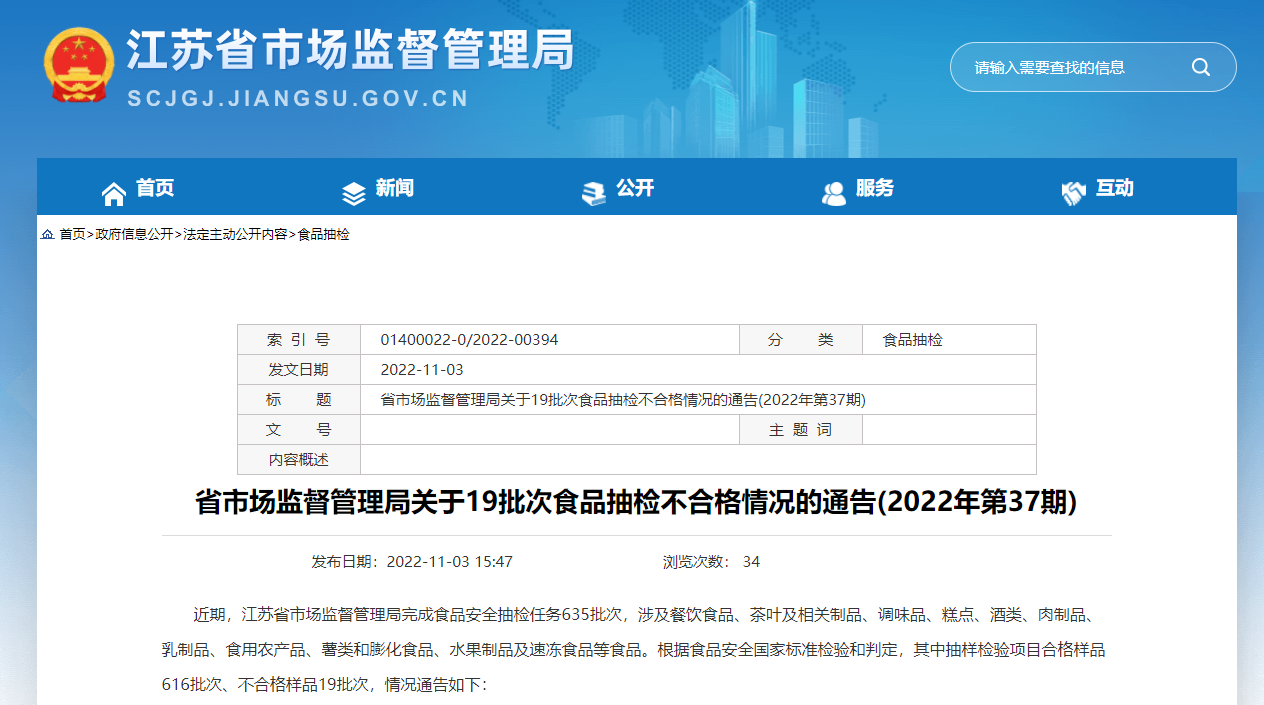1264x705 pixels.
Task: Click the paragraph line starting with 乳制品
Action: (634, 650)
